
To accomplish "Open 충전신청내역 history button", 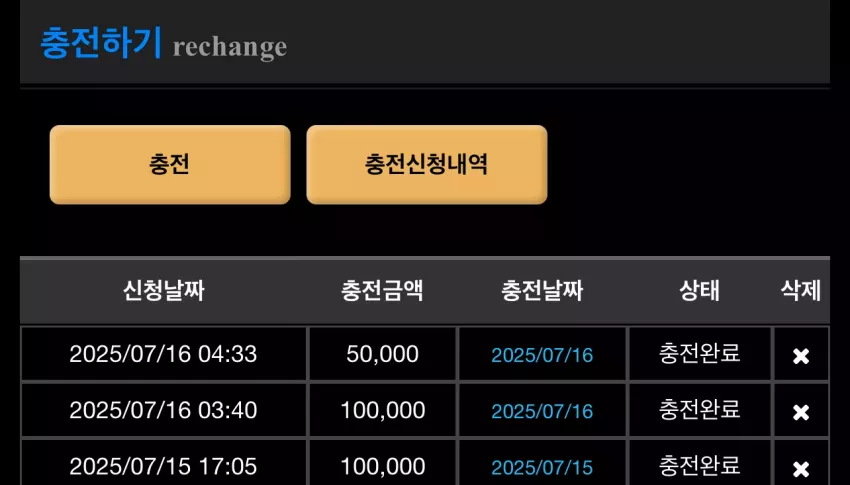I will tap(427, 165).
